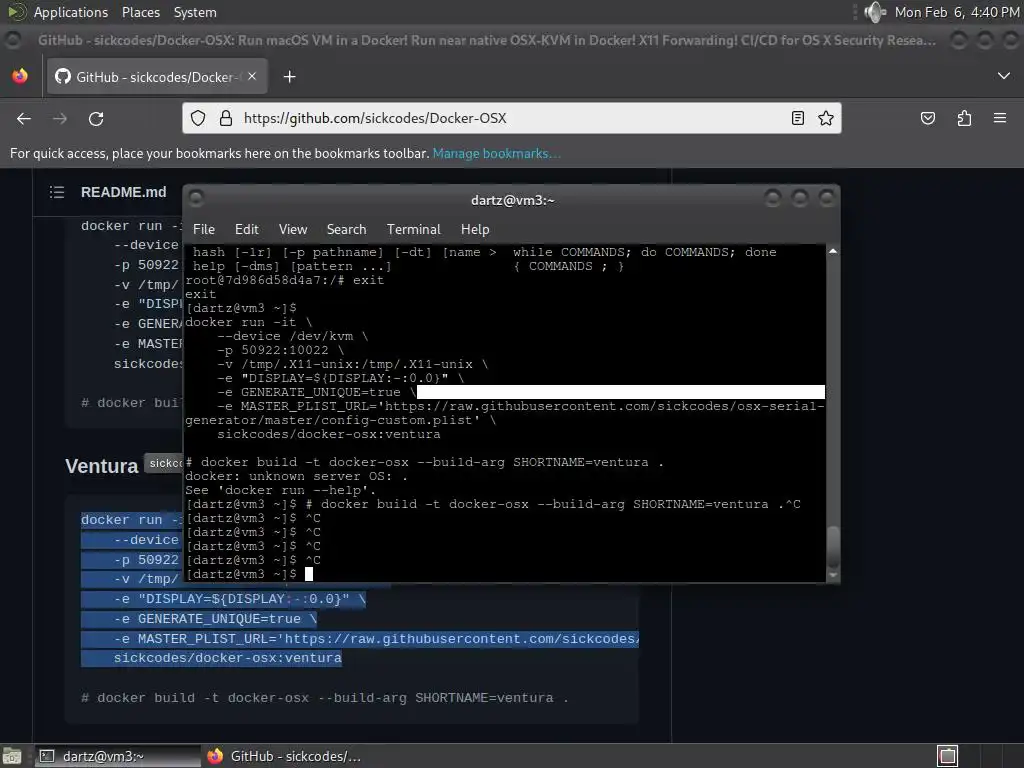Click the terminal scrollbar thumb
This screenshot has width=1024, height=768.
tap(833, 547)
